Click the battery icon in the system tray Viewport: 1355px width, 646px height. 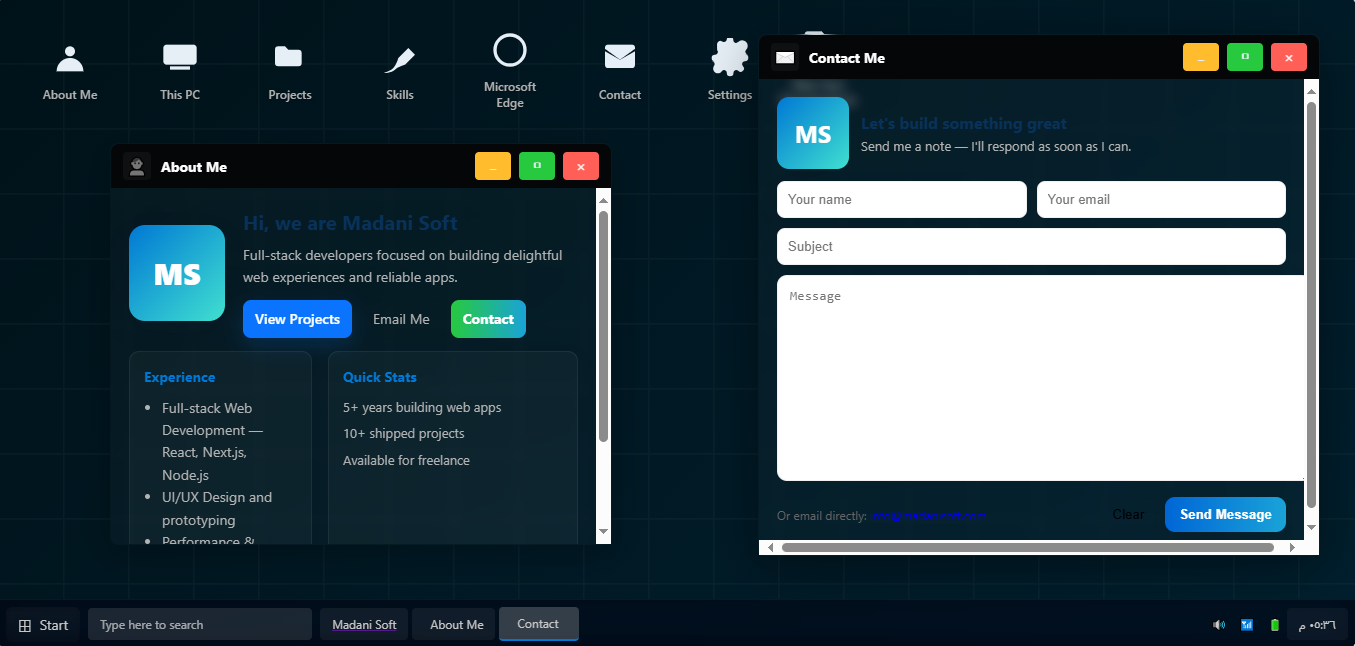pos(1273,624)
